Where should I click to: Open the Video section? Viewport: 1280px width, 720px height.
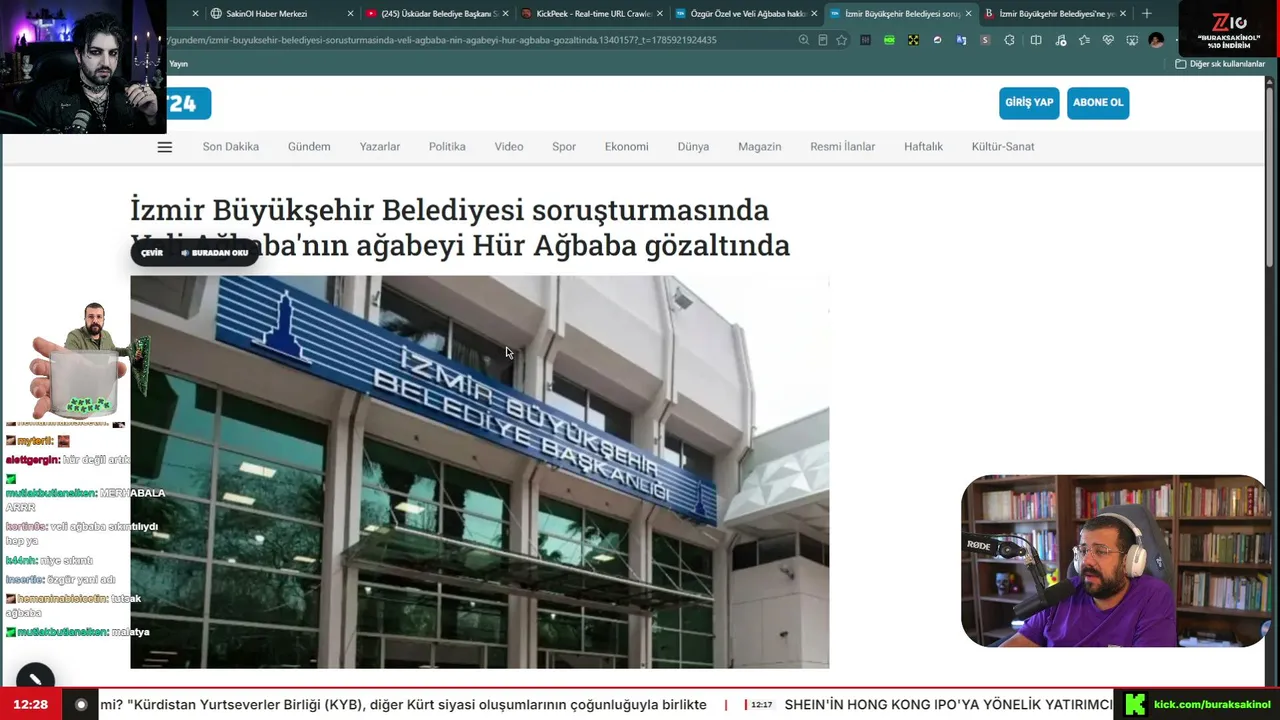click(x=509, y=147)
